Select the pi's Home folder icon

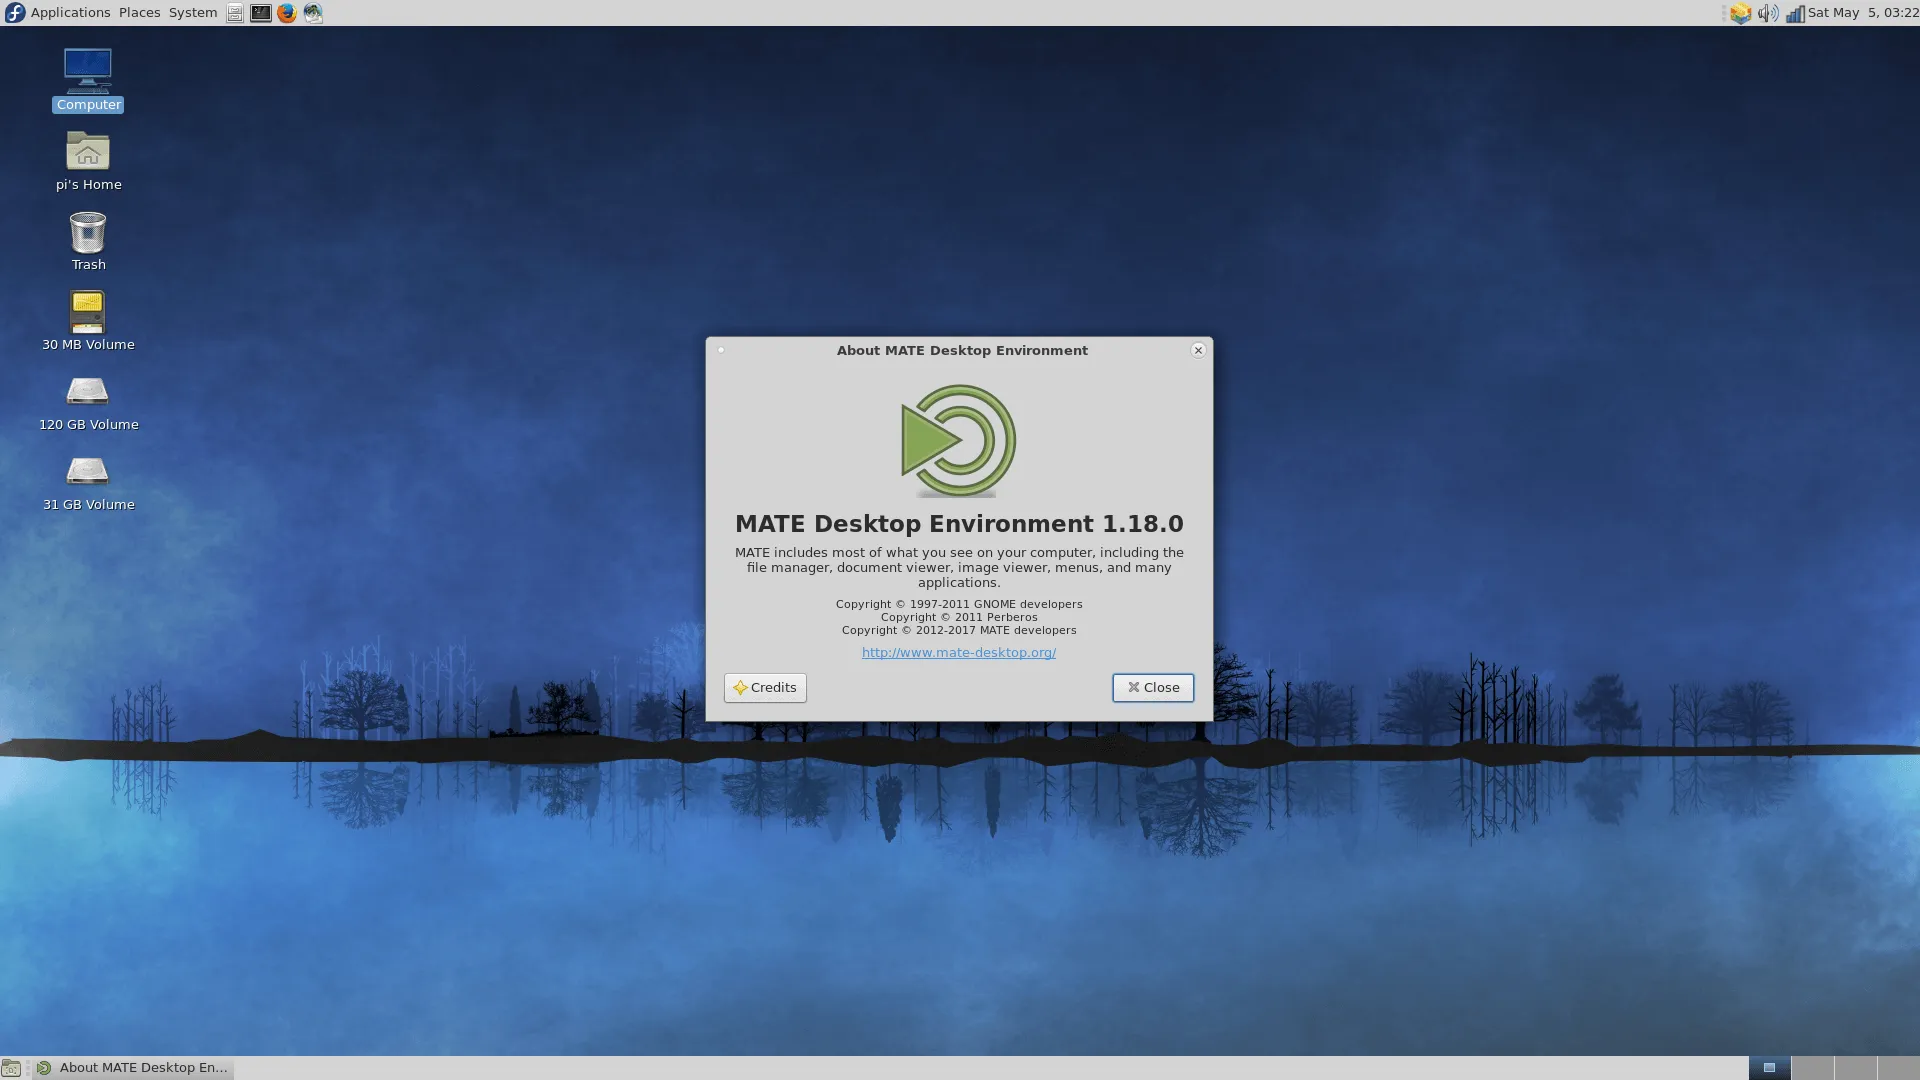[x=88, y=152]
